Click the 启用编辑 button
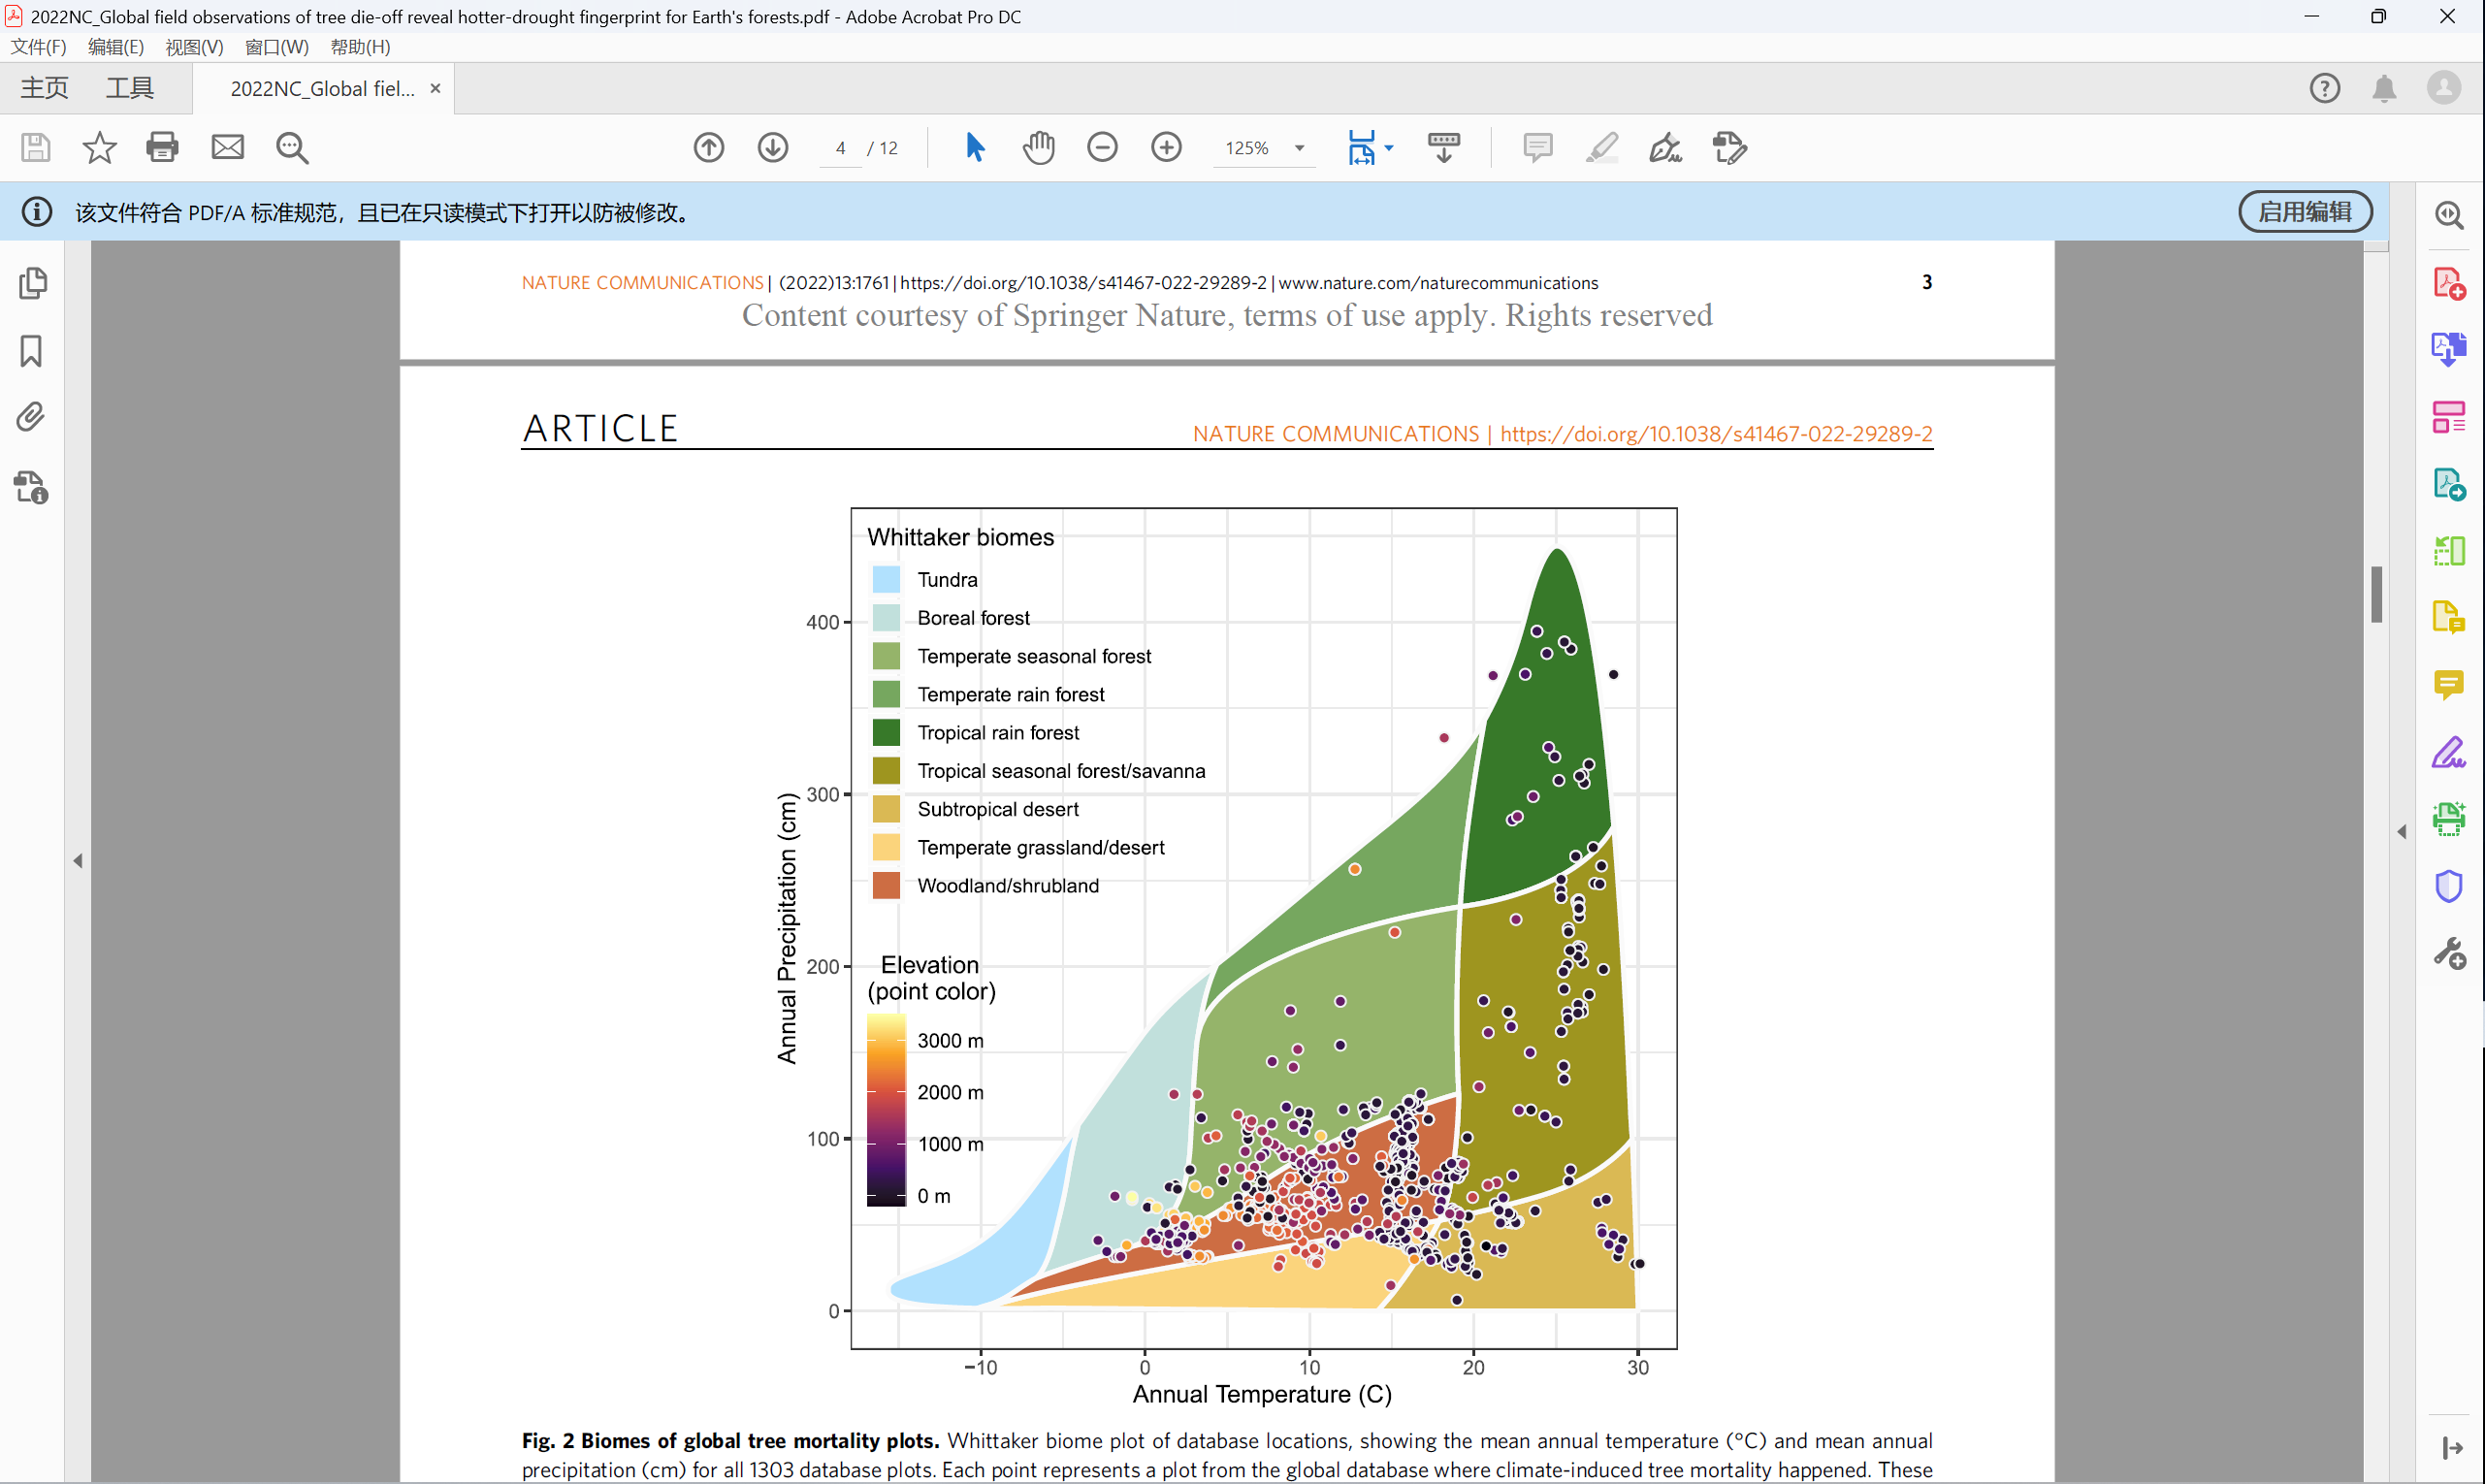 2305,212
